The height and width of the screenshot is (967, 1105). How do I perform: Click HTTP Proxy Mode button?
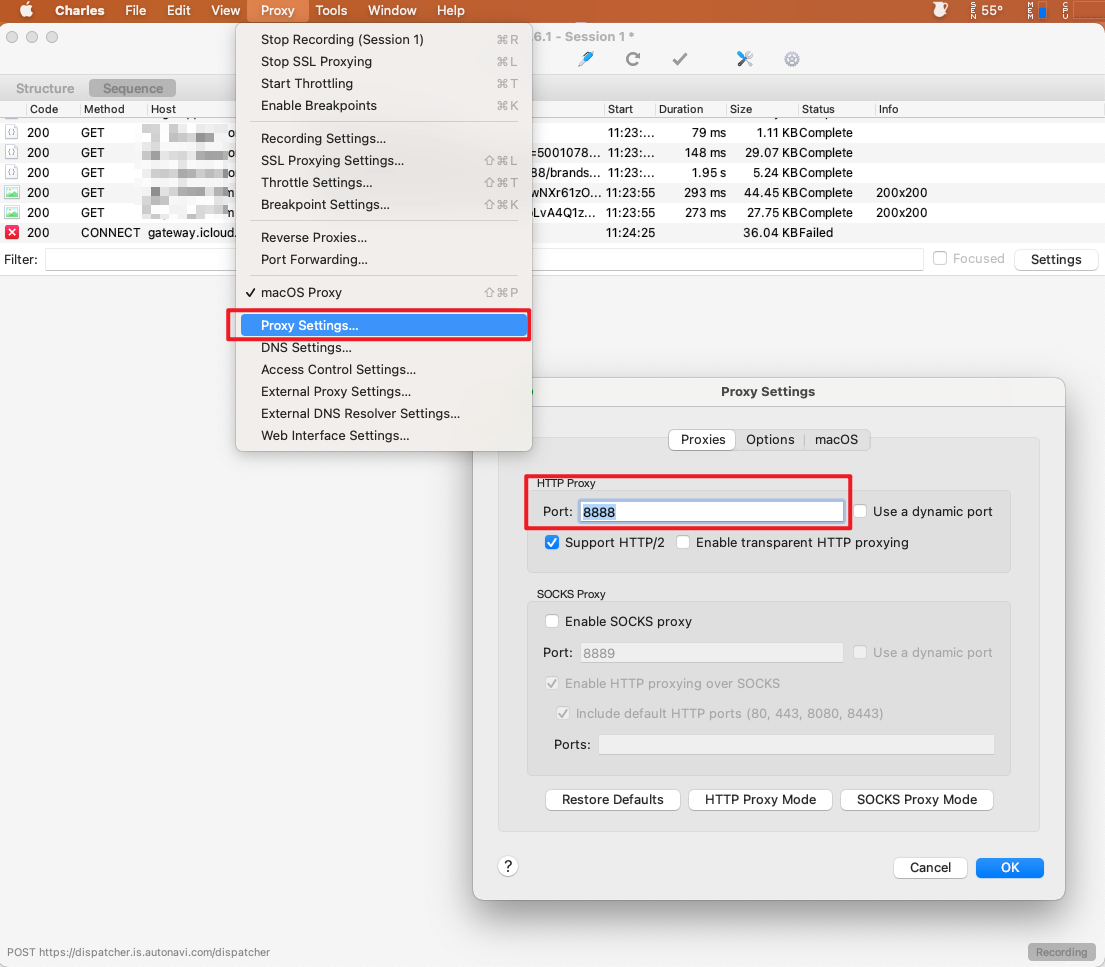click(x=760, y=800)
